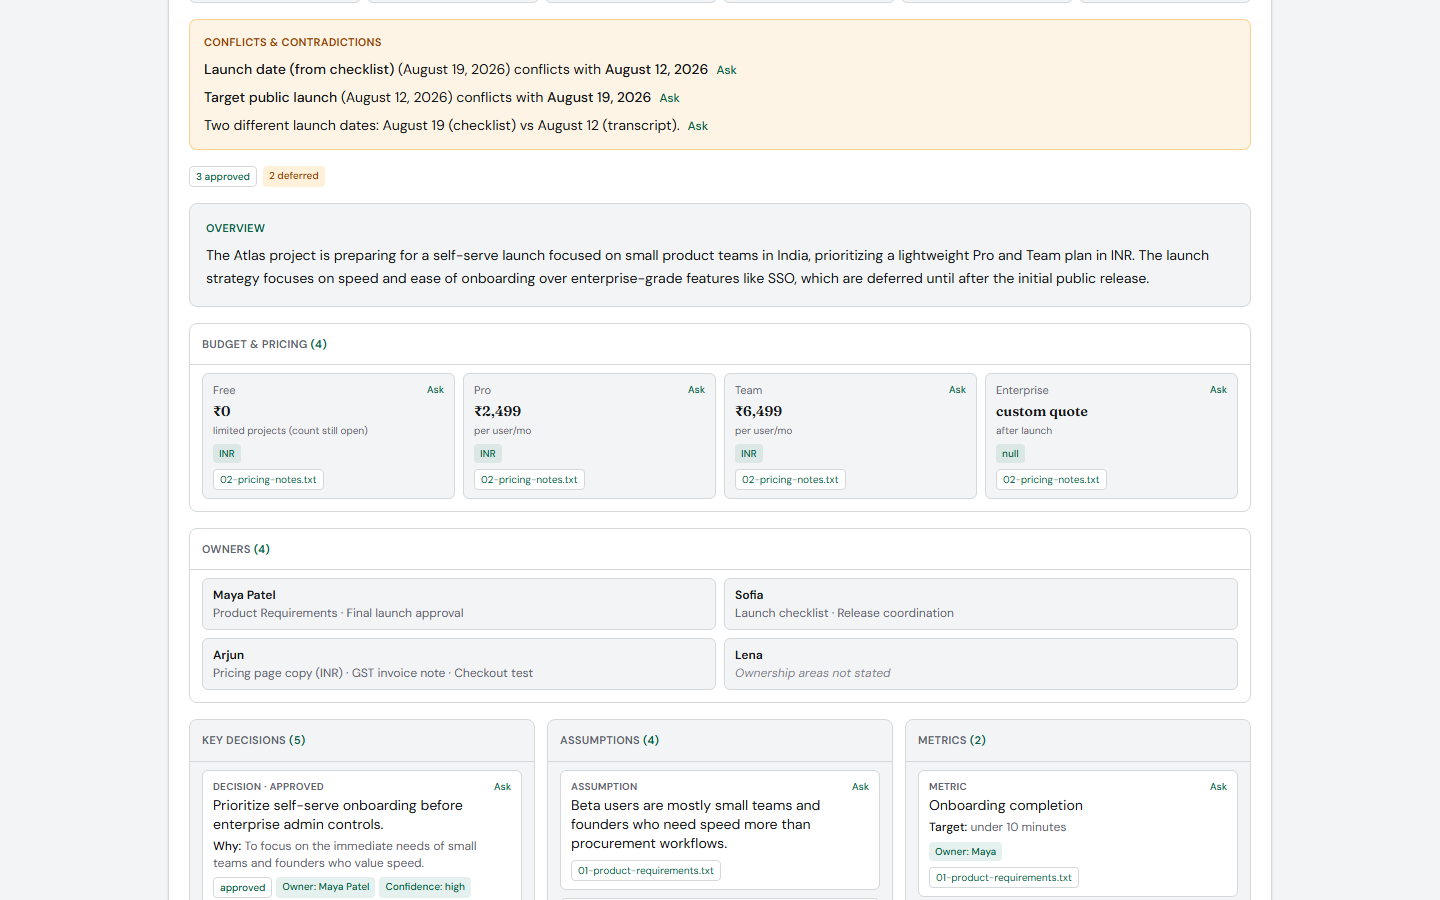Select the Maya Patel owner card
This screenshot has width=1440, height=900.
click(x=459, y=604)
